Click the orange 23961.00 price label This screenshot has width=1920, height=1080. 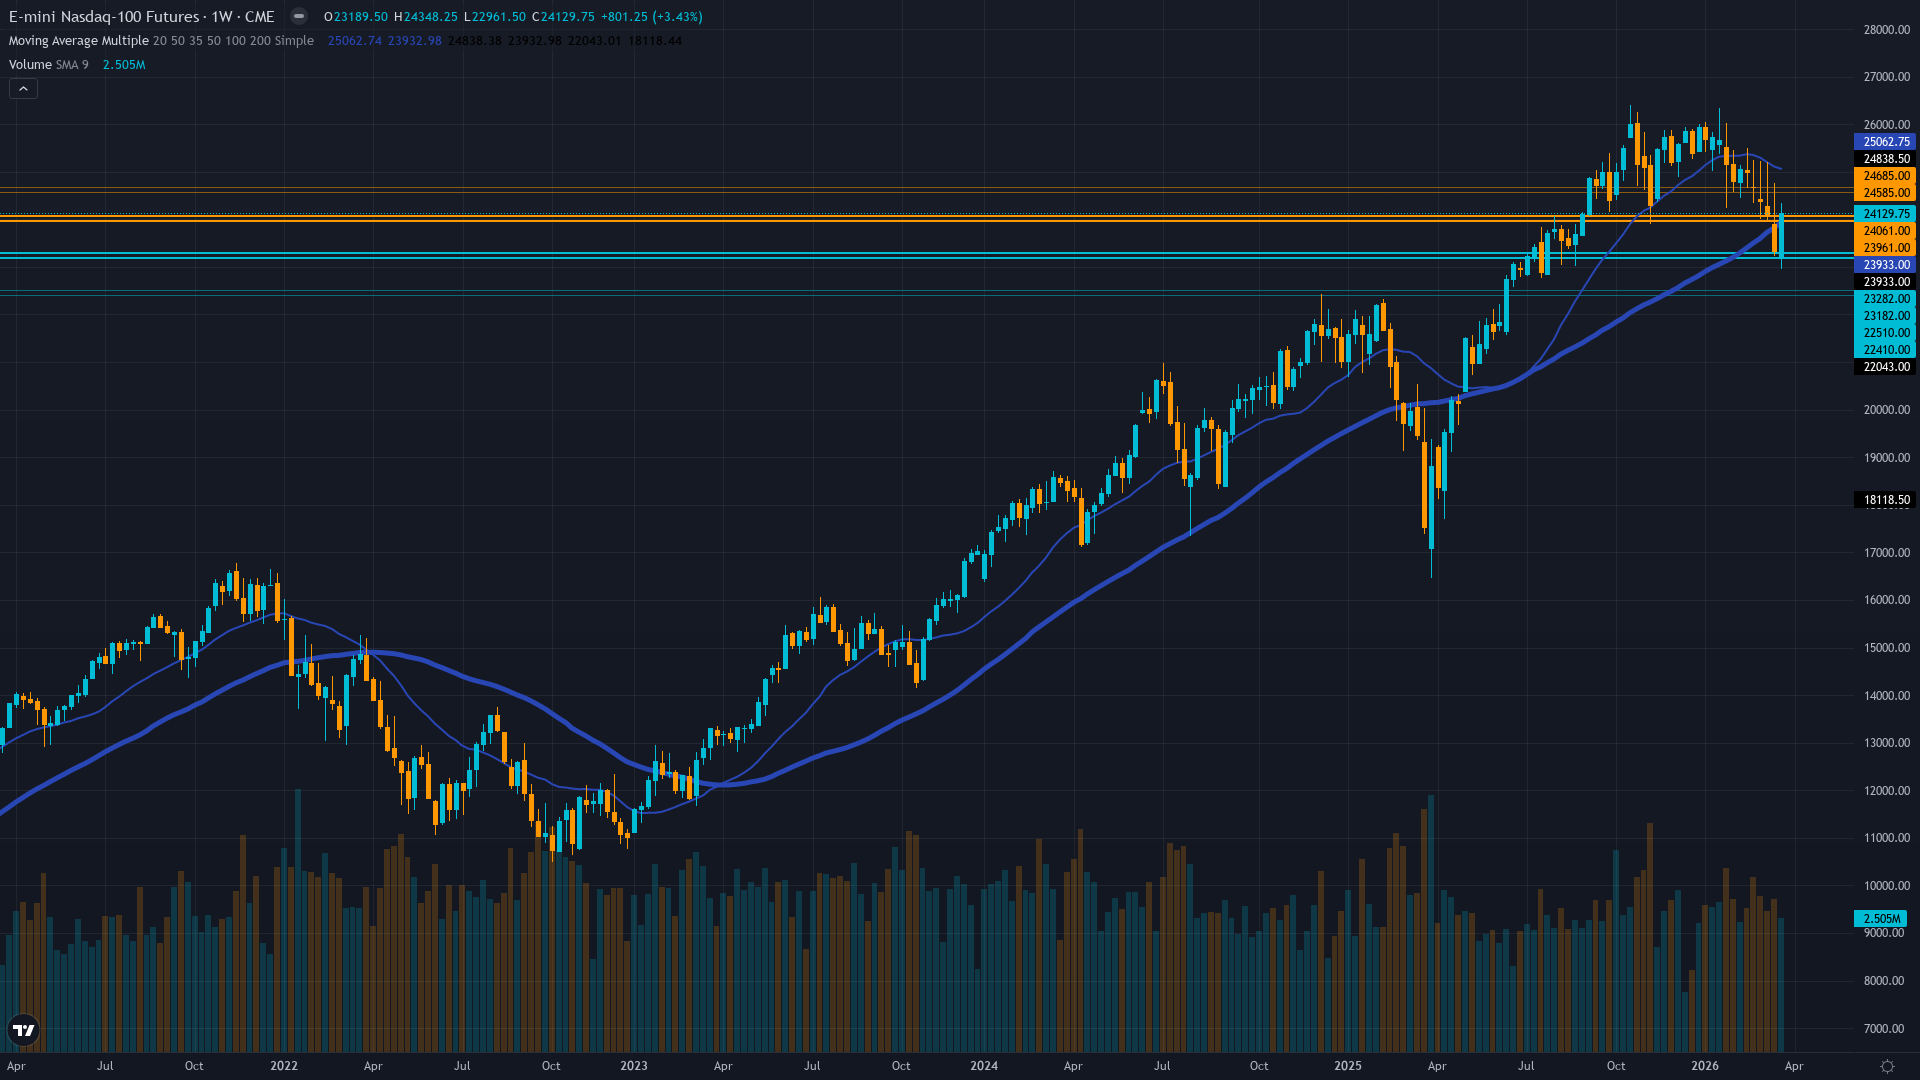(1885, 248)
